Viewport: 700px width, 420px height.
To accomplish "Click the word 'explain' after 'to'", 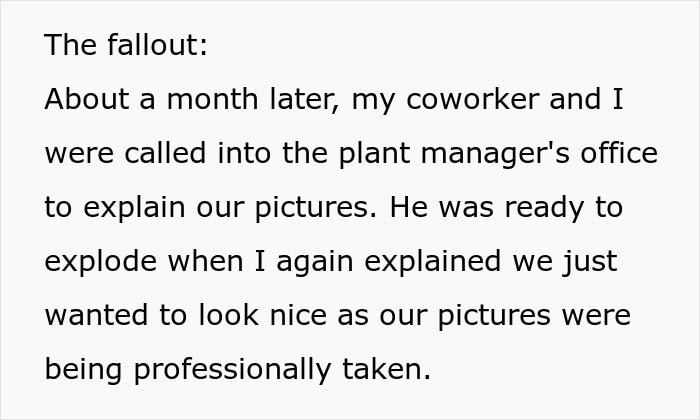I will tap(134, 209).
